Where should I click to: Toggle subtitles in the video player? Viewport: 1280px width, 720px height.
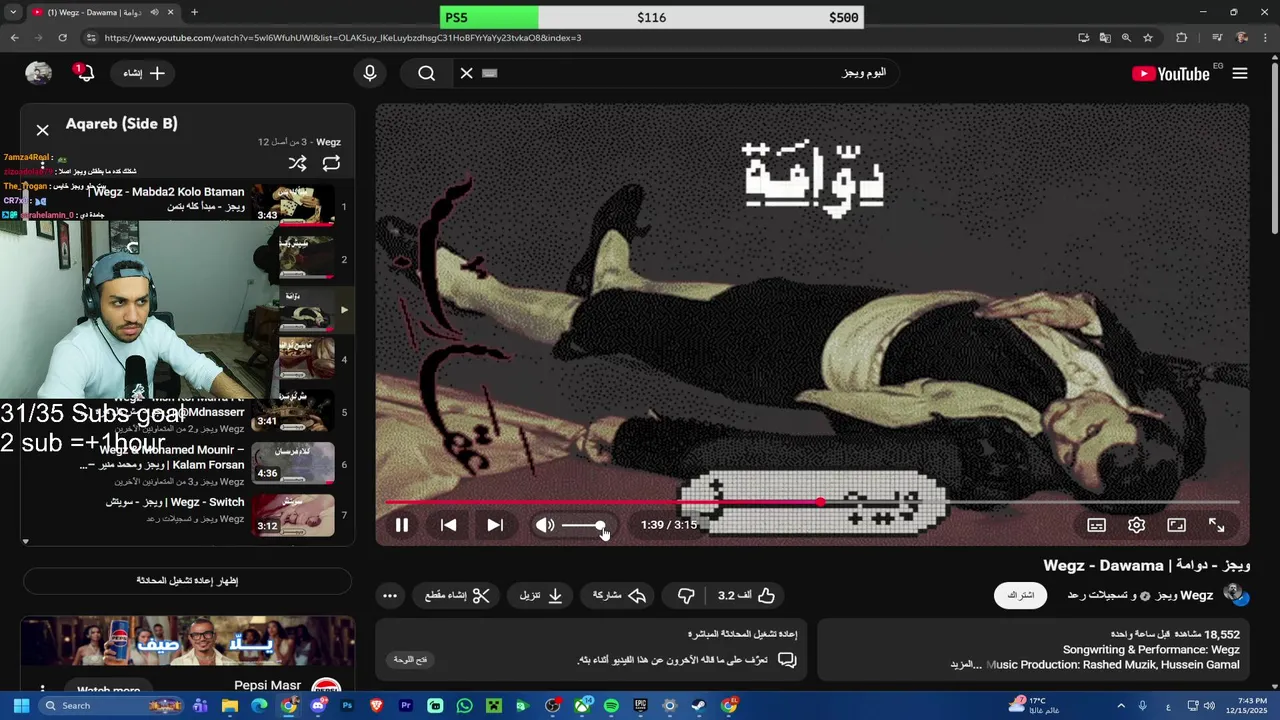1096,525
